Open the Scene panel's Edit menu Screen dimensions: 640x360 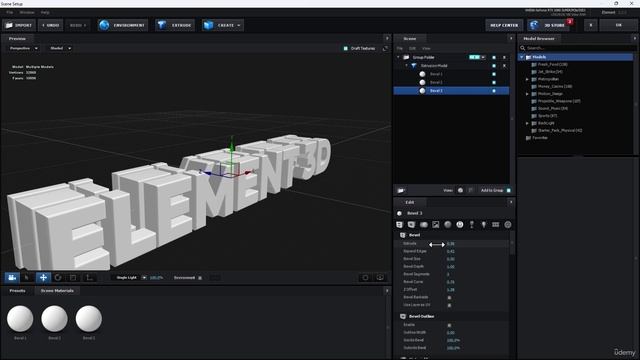(412, 48)
